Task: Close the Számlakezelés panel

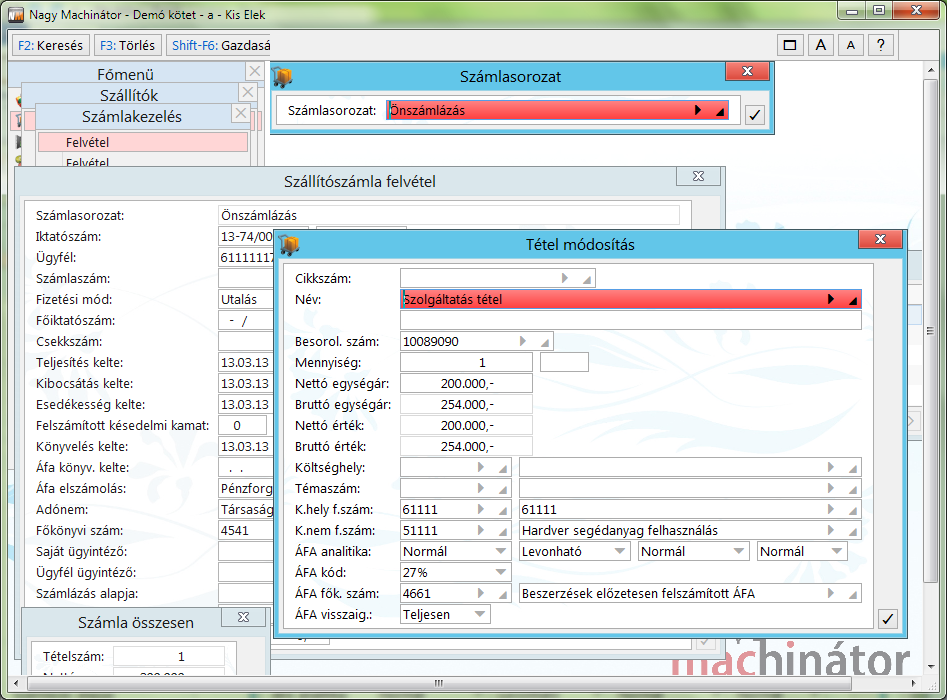Action: click(x=240, y=113)
